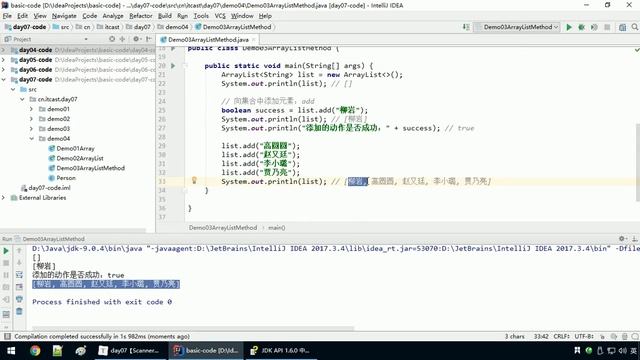
Task: Collapse all in the Project panel header
Action: [122, 39]
